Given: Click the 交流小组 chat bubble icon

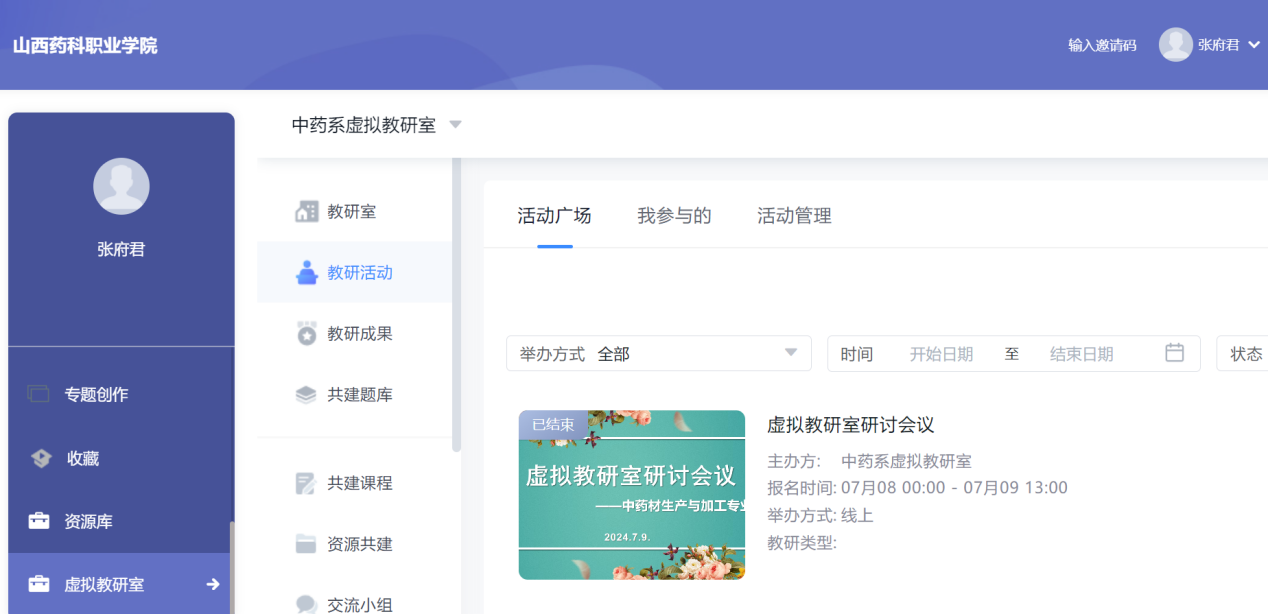Looking at the screenshot, I should click(x=306, y=604).
